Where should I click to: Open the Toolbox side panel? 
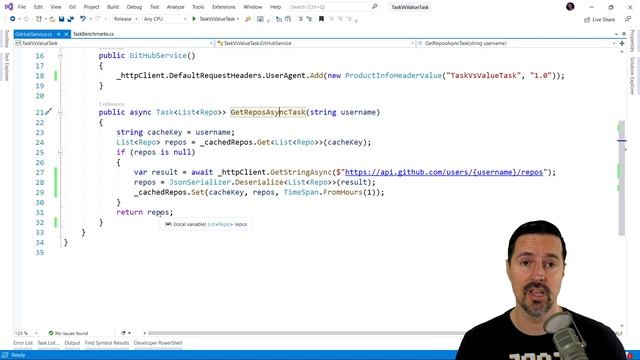[7, 39]
